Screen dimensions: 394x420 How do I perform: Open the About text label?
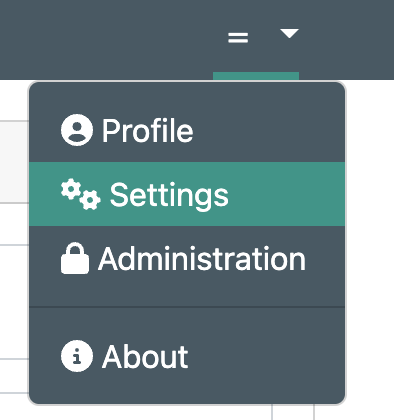pyautogui.click(x=145, y=357)
